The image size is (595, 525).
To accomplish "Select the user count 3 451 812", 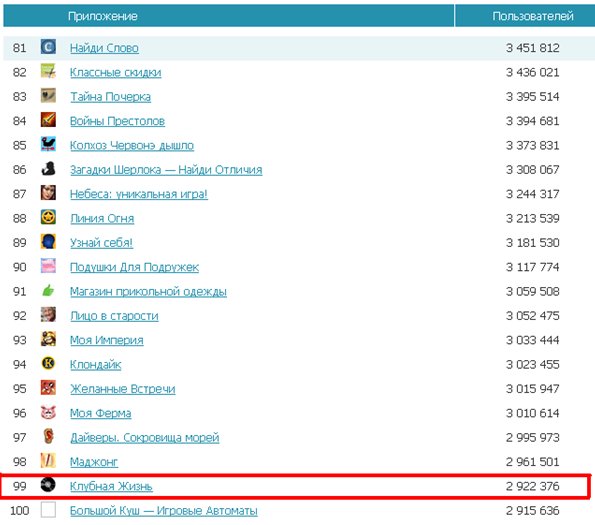I will point(532,48).
